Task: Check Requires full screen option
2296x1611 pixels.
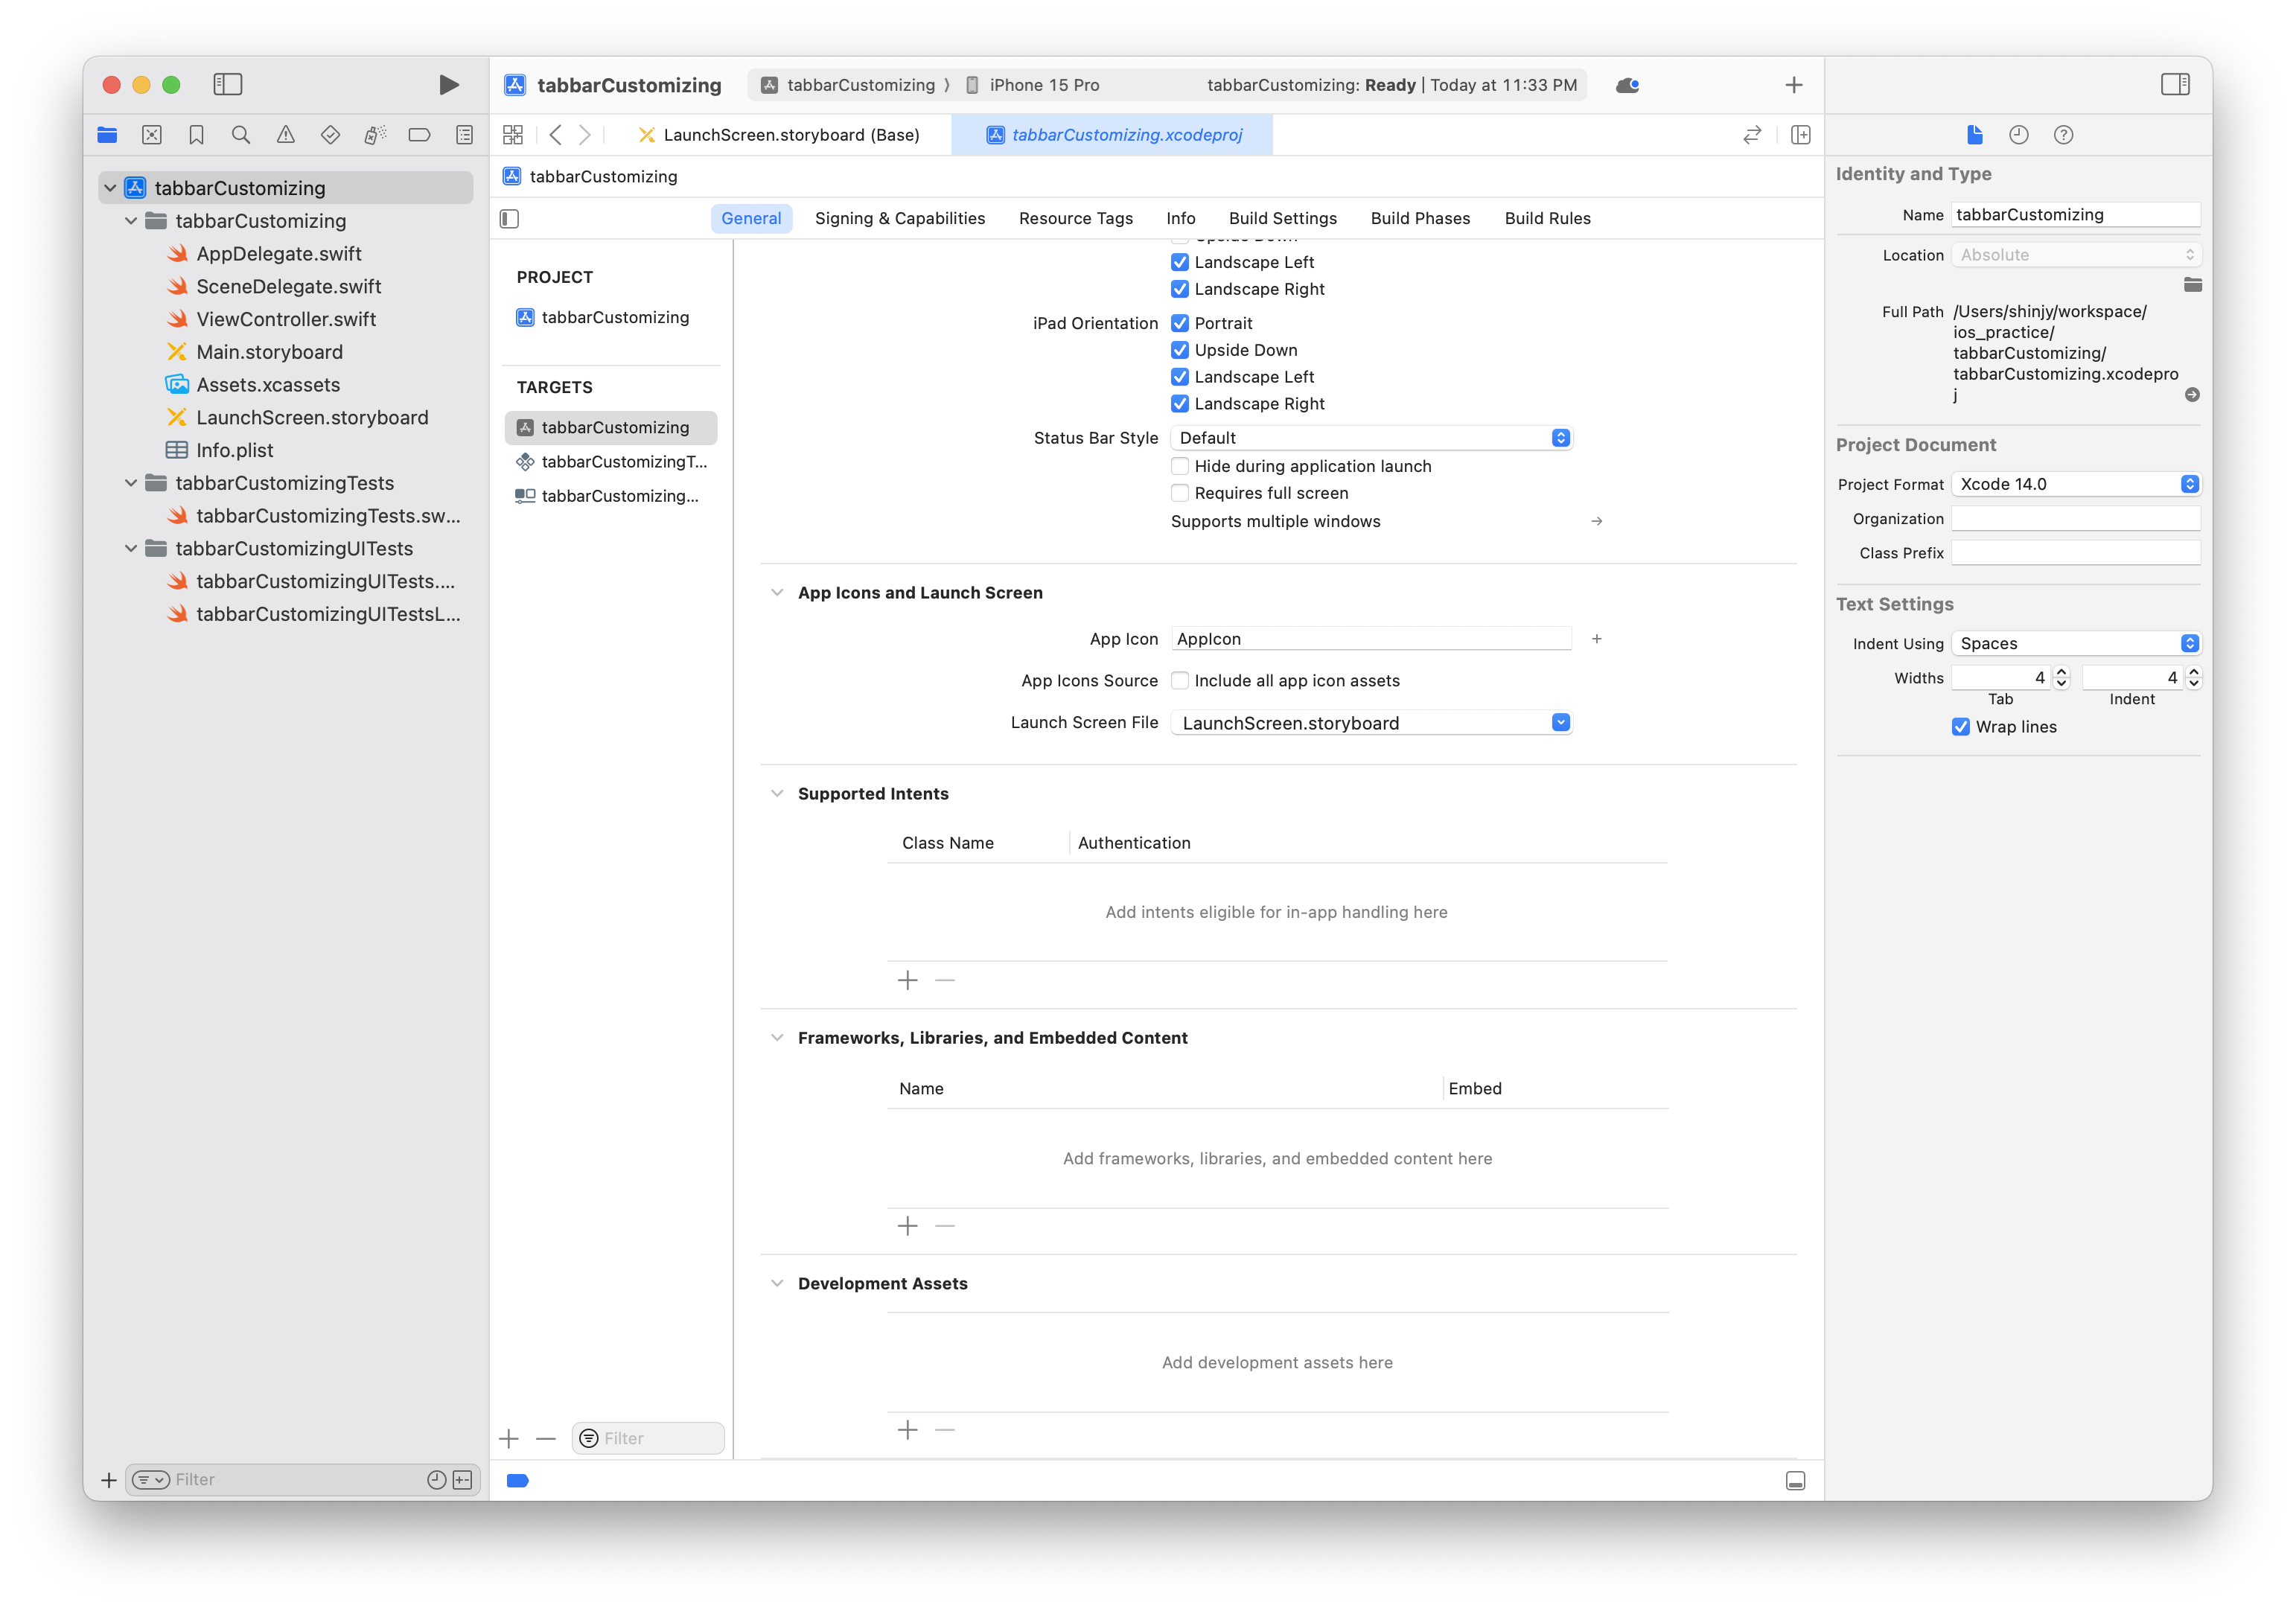Action: [x=1180, y=493]
